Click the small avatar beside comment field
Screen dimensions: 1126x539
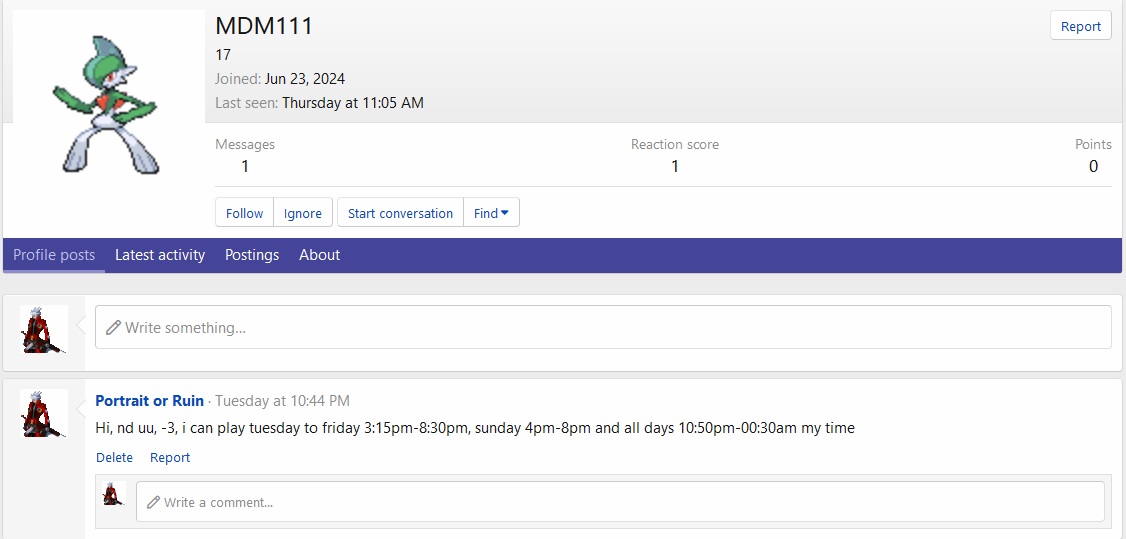tap(114, 493)
